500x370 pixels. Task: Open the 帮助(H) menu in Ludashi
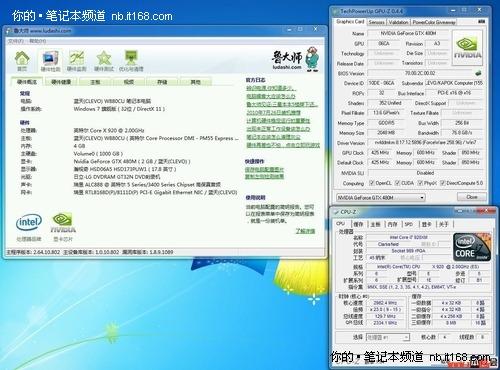pos(38,41)
